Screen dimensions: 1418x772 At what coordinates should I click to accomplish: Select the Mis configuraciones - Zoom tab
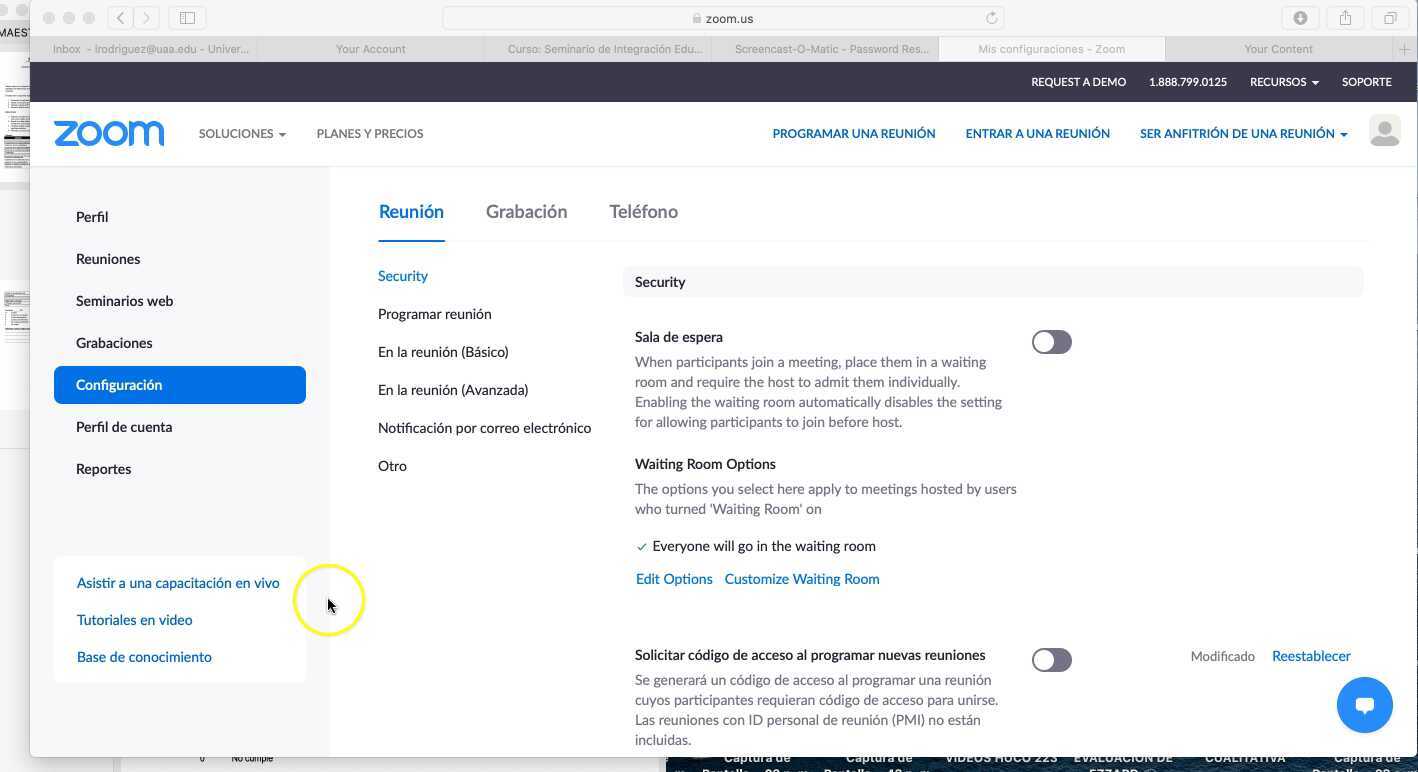[1052, 49]
